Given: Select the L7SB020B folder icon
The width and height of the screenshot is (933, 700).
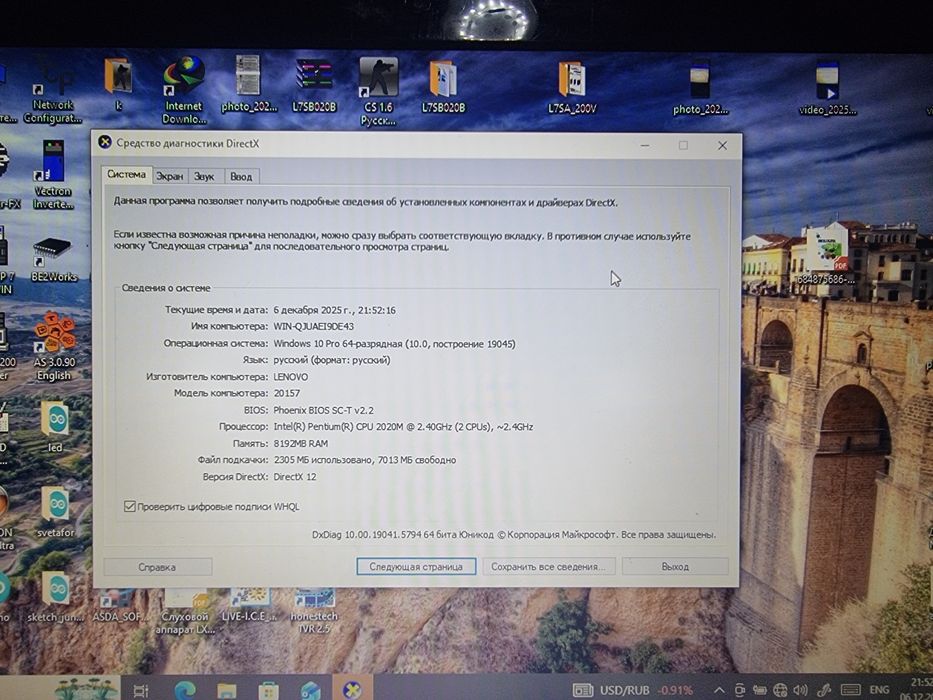Looking at the screenshot, I should pos(444,86).
